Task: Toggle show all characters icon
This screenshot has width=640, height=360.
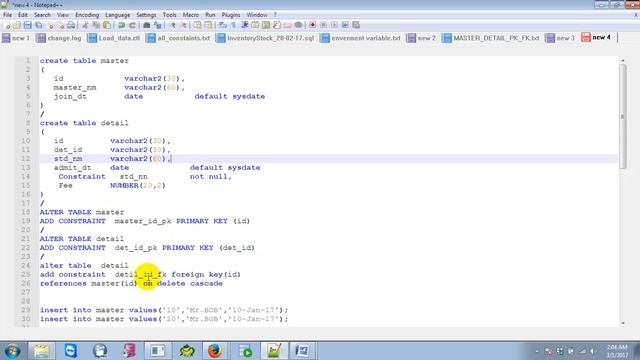Action: (233, 25)
